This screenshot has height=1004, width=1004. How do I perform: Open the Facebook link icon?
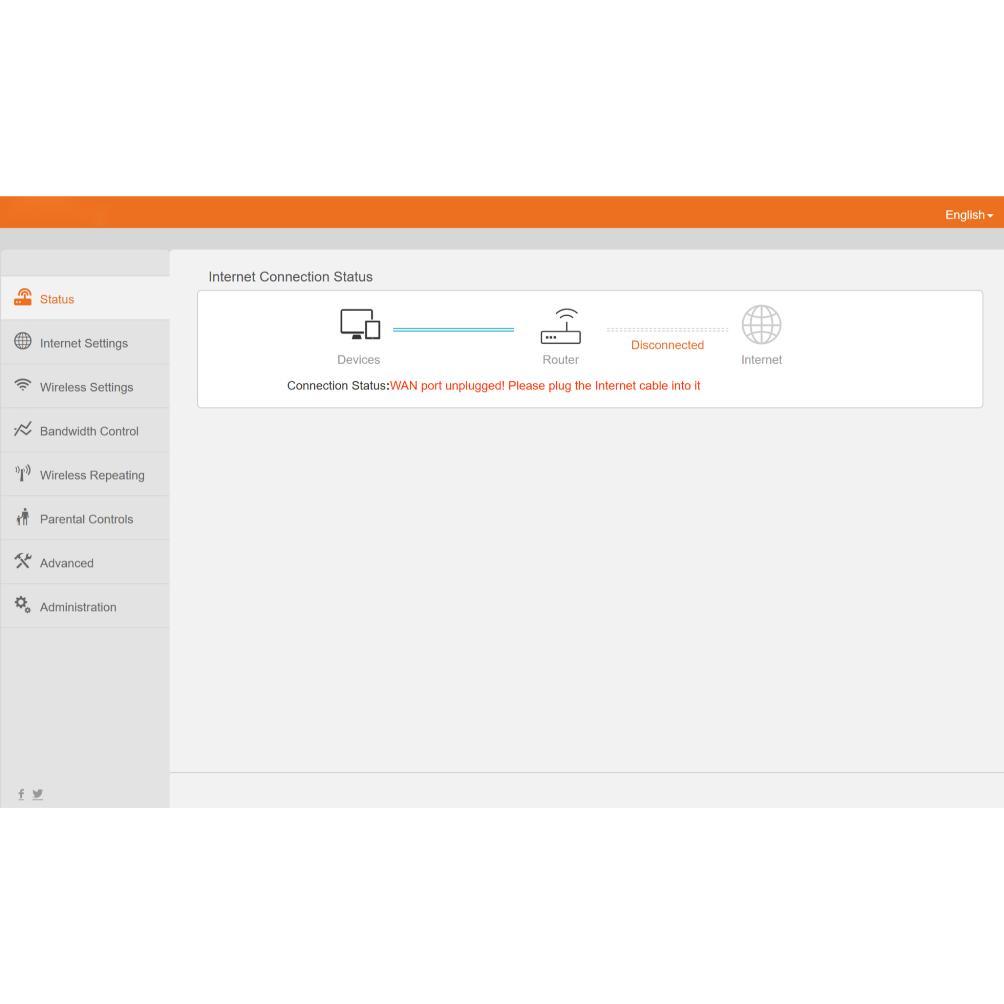point(21,794)
